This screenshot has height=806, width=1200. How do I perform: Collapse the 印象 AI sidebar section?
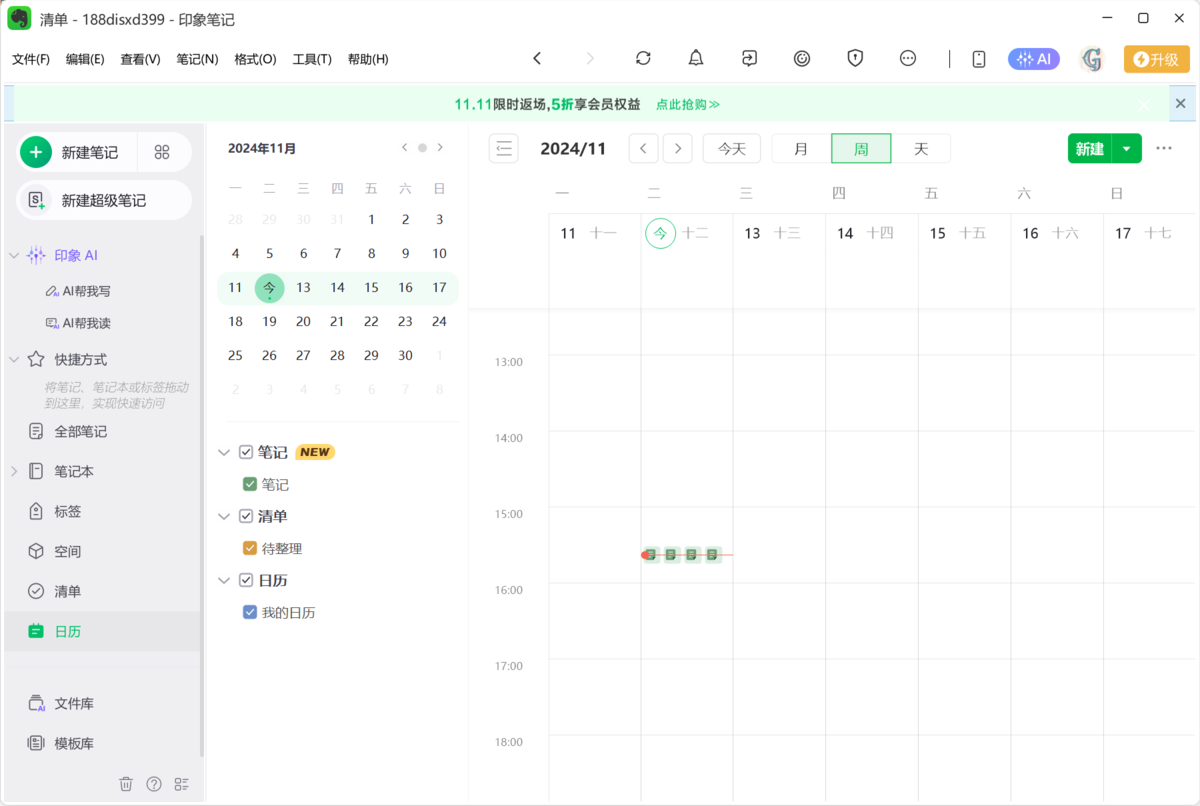pos(14,255)
